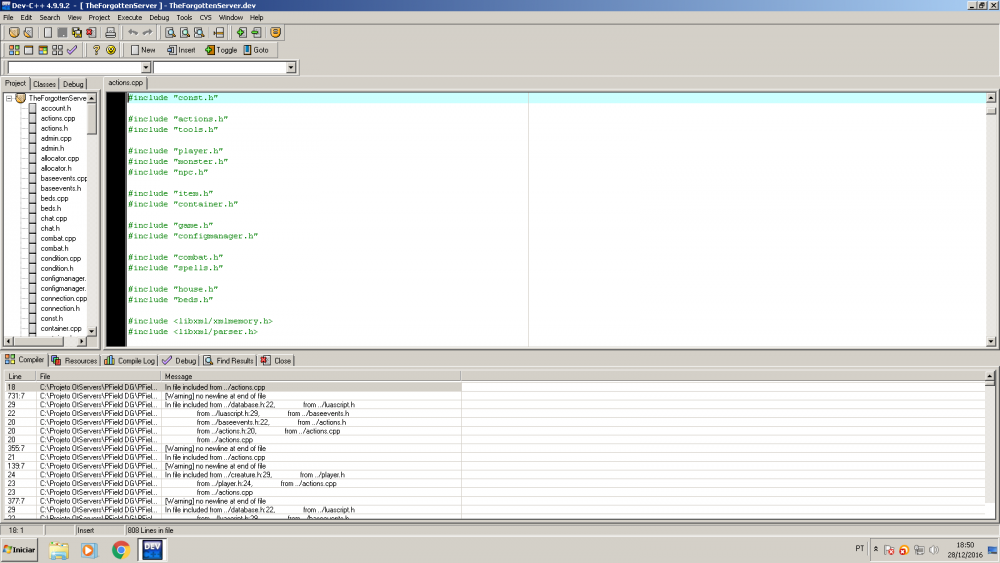The image size is (1000, 563).
Task: Click the Add to Project green plus icon
Action: [x=241, y=33]
